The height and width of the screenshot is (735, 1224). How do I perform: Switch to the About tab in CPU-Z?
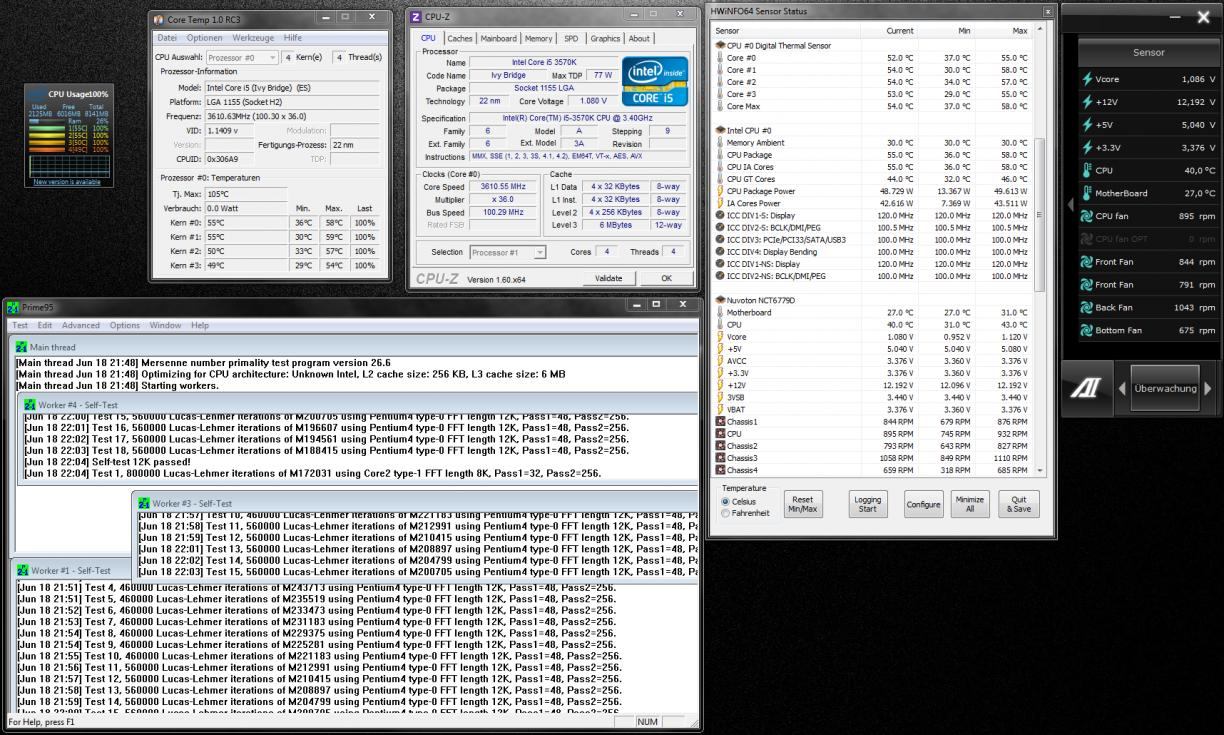(639, 39)
